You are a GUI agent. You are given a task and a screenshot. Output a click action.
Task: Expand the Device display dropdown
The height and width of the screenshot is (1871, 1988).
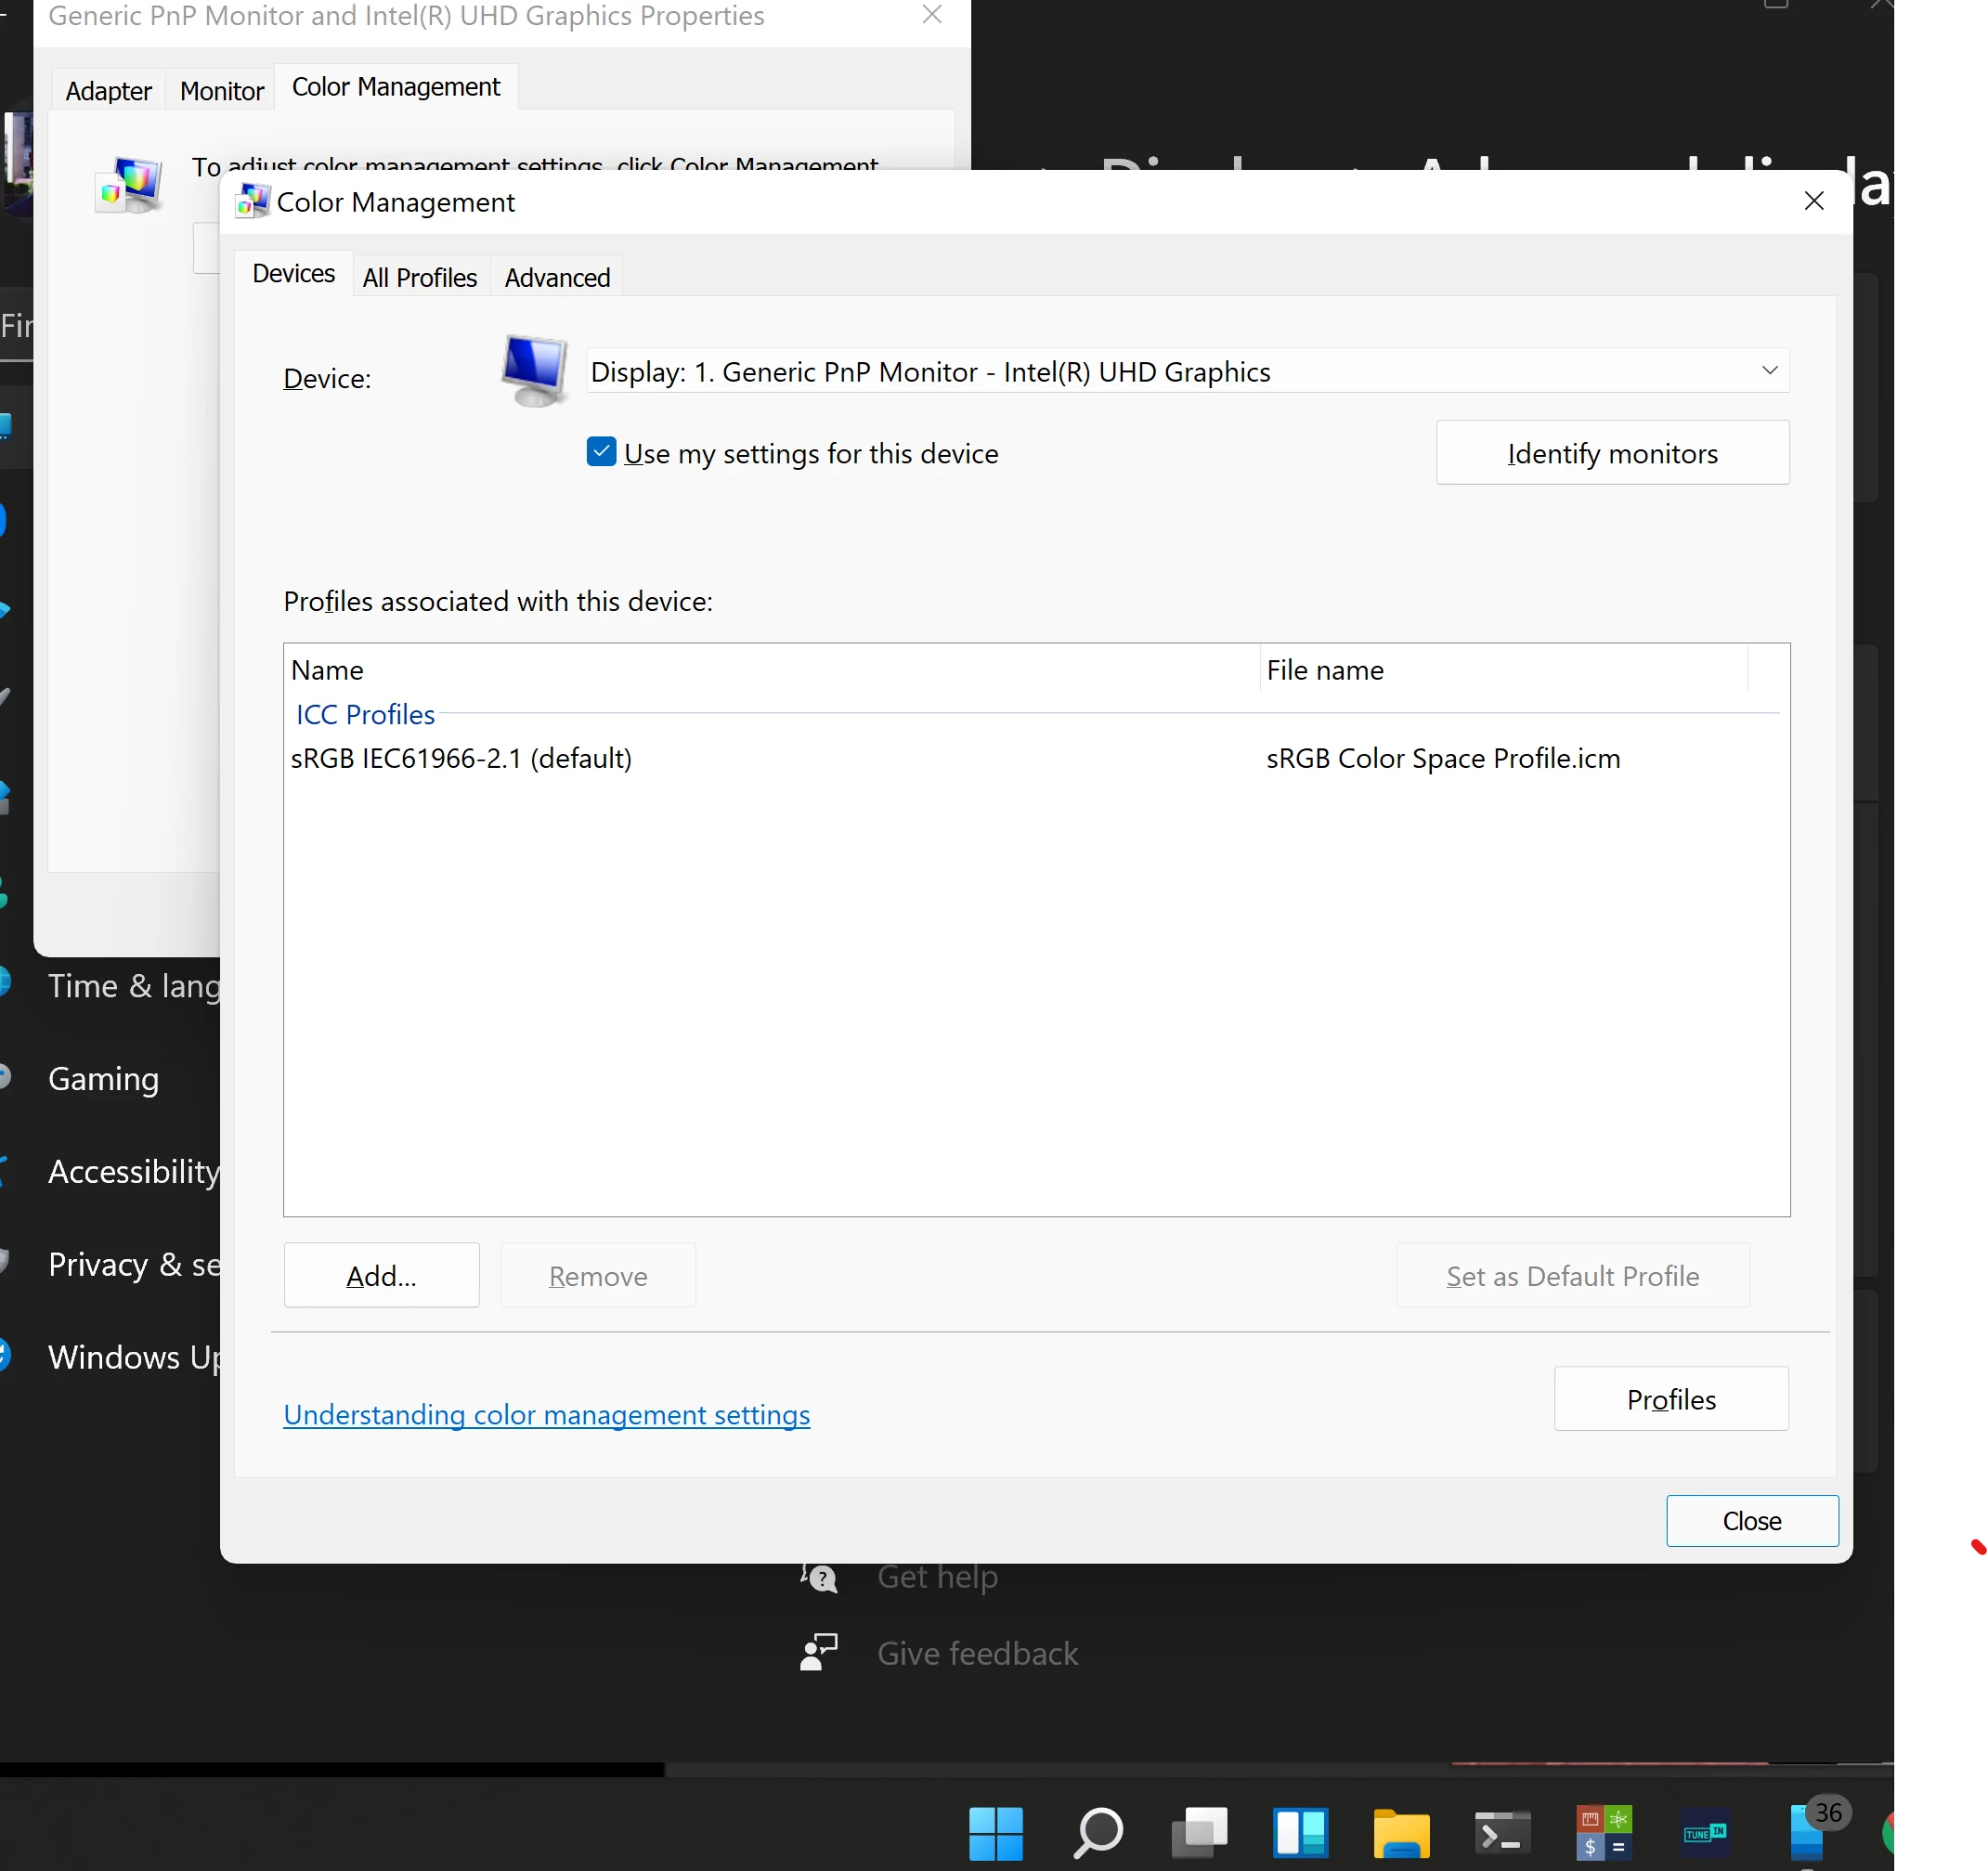coord(1768,371)
